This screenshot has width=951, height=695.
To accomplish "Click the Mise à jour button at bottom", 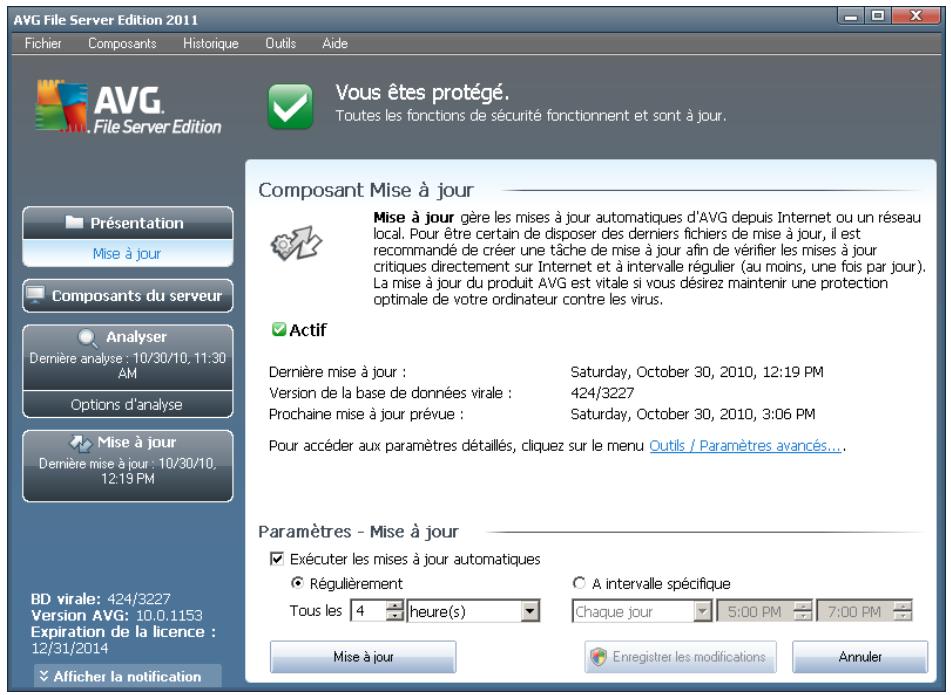I will pyautogui.click(x=363, y=657).
